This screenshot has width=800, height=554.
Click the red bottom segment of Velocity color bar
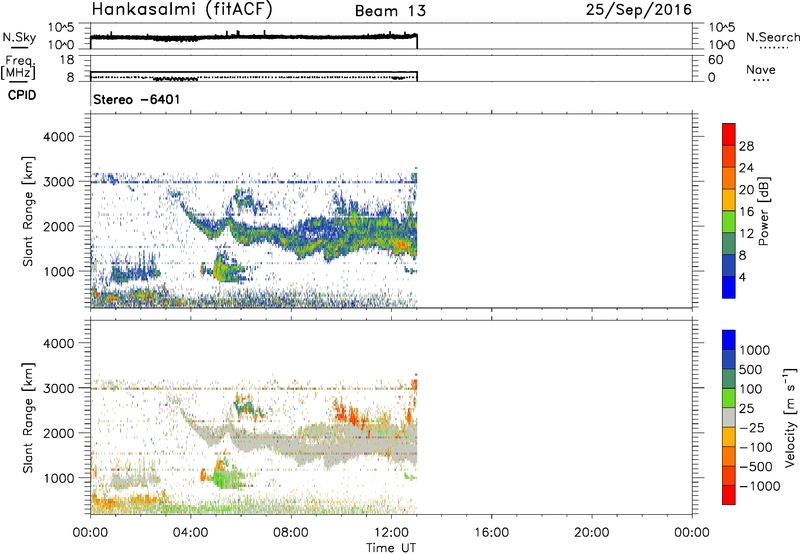(729, 495)
